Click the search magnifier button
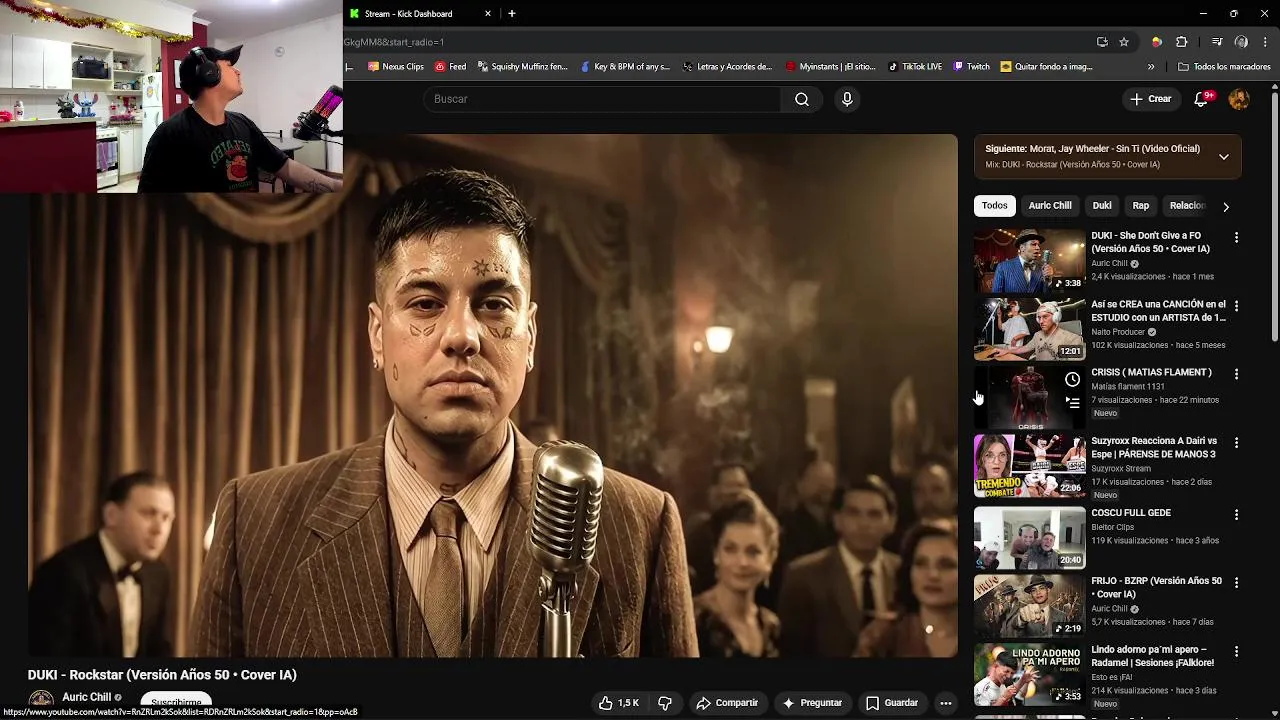Image resolution: width=1280 pixels, height=720 pixels. click(802, 99)
